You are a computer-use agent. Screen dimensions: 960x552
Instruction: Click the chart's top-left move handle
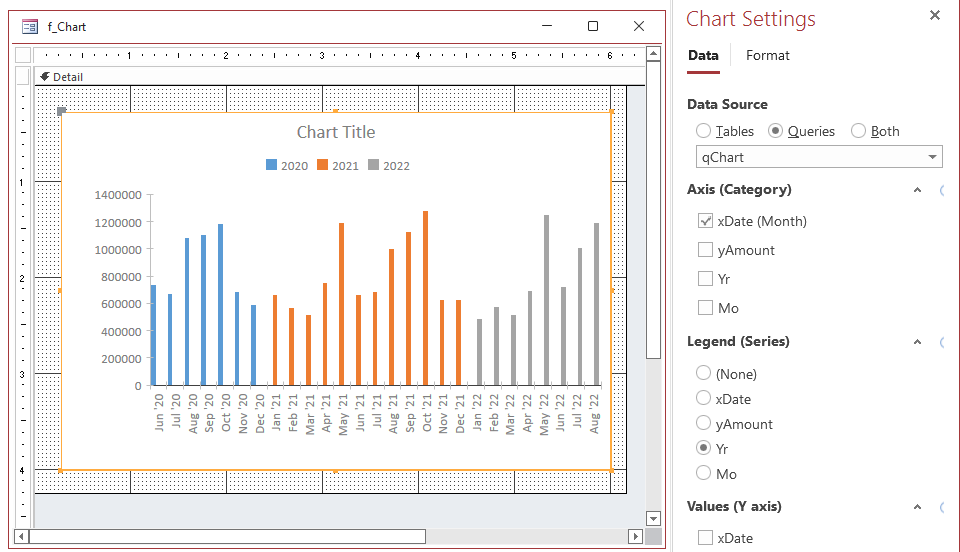pyautogui.click(x=62, y=112)
